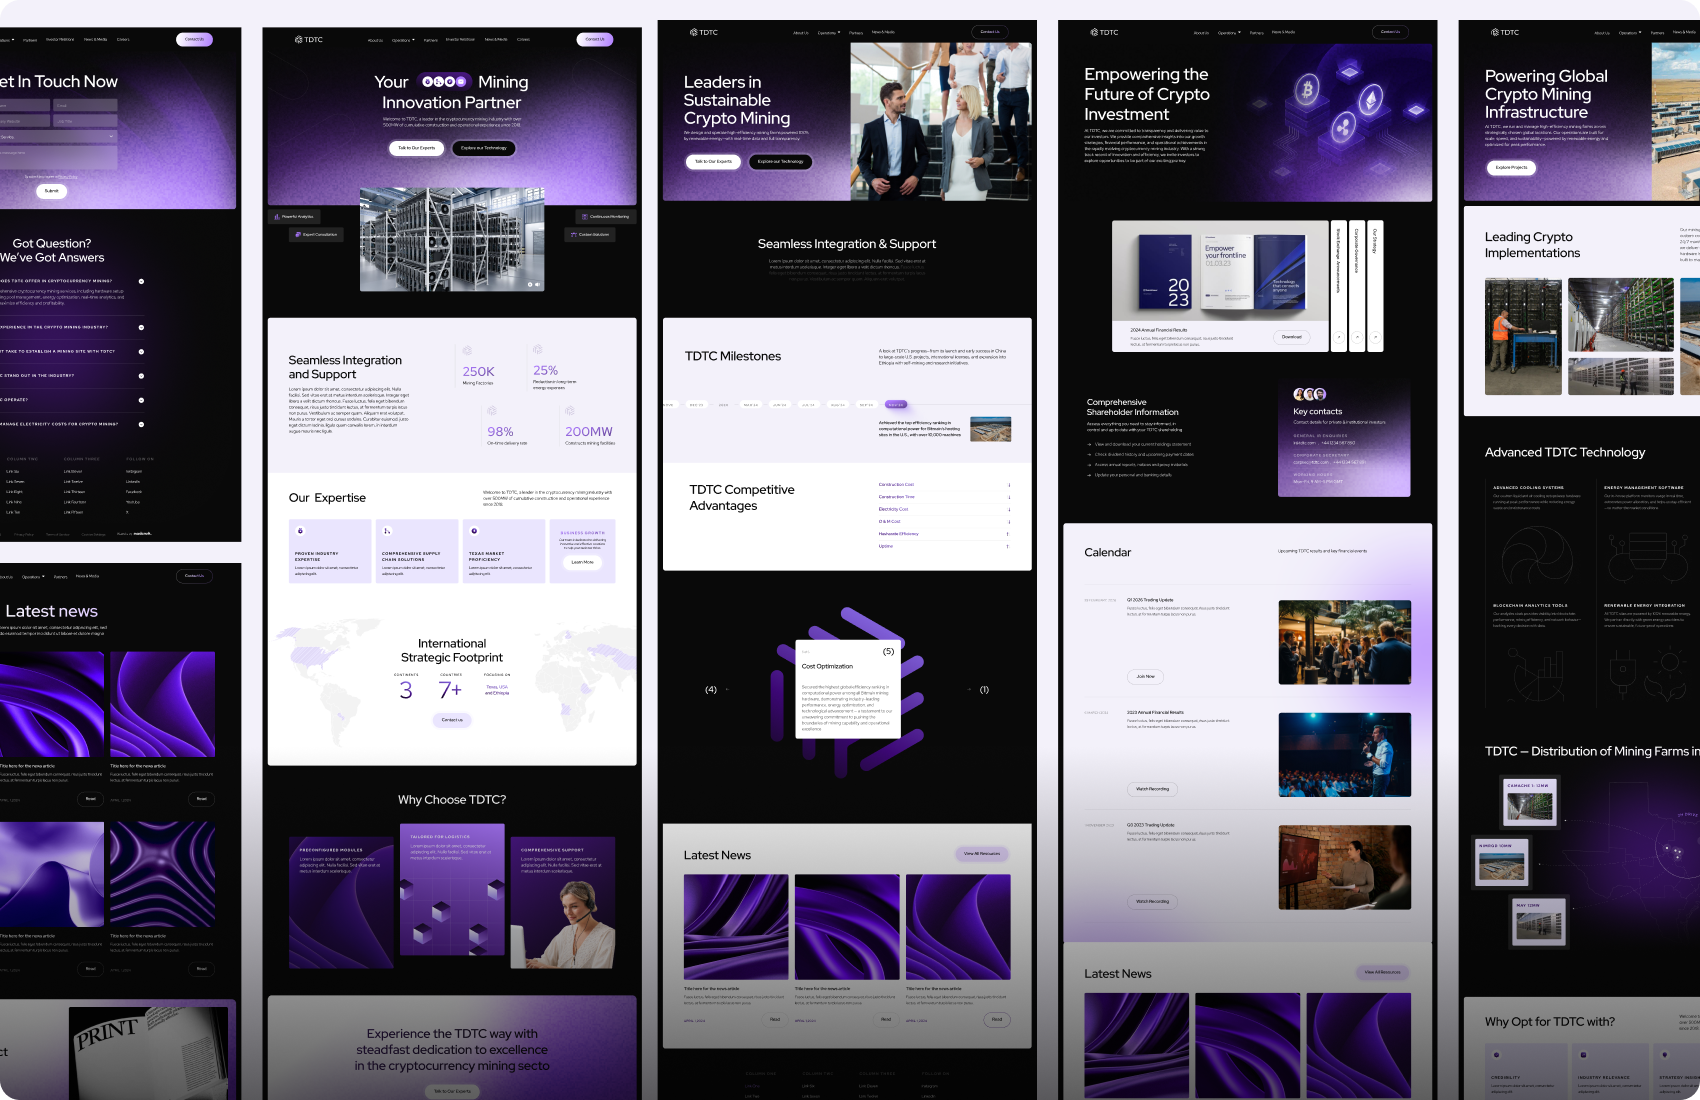This screenshot has width=1700, height=1100.
Task: Open the photo of the technician in orange vest
Action: 1523,337
